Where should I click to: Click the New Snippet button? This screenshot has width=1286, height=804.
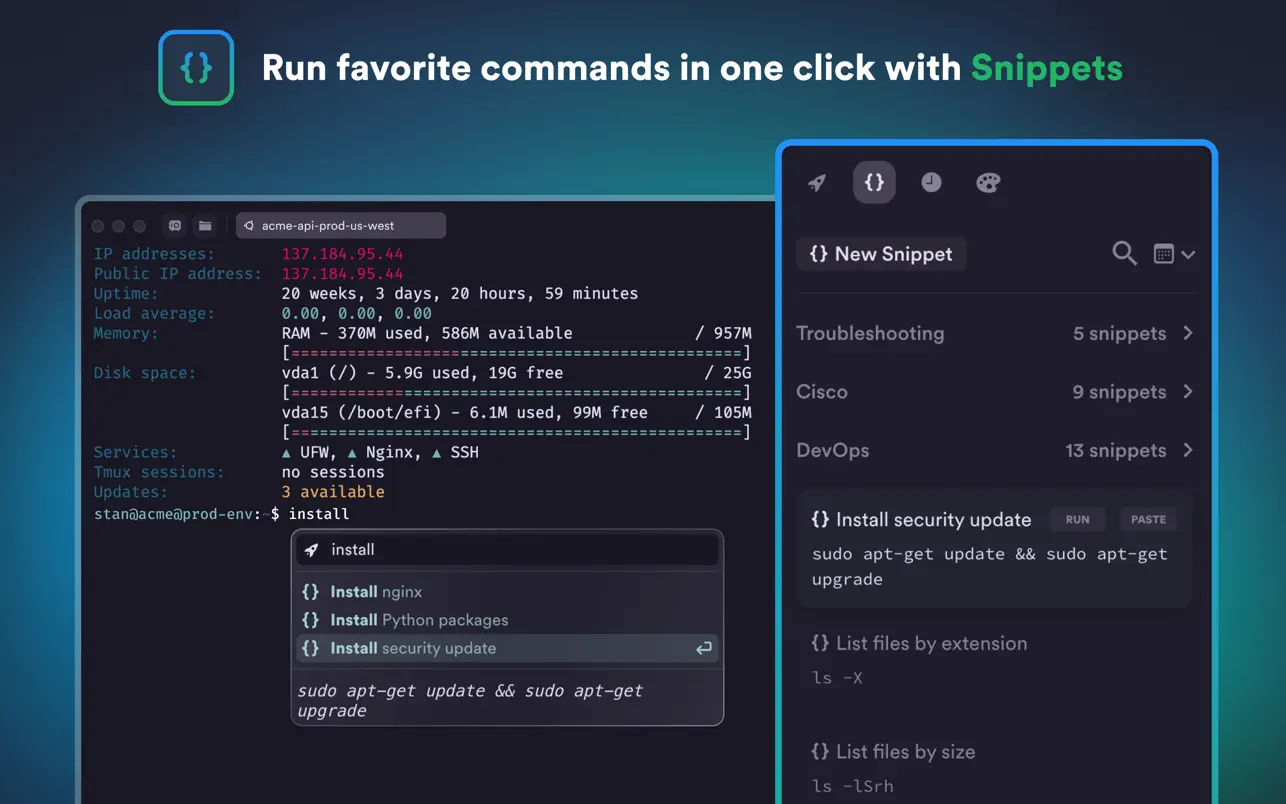tap(881, 254)
